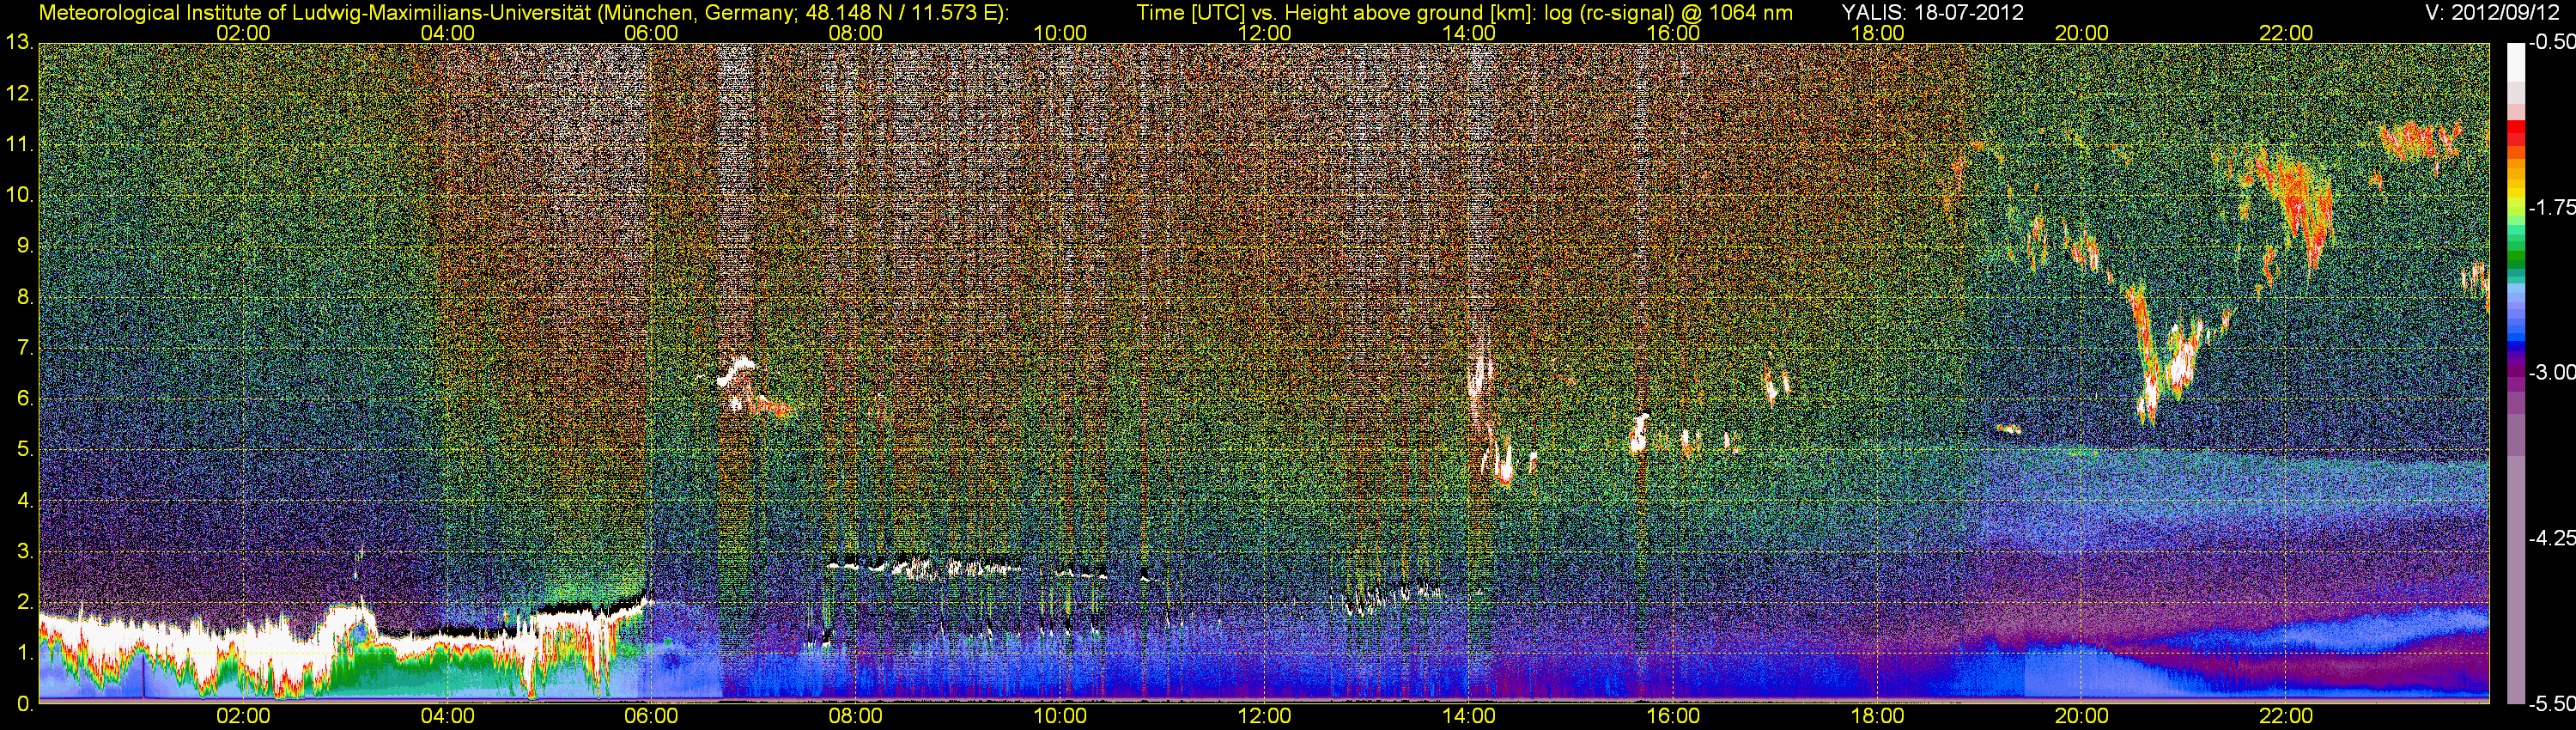
Task: Click the -4.25 color scale value
Action: (x=2551, y=538)
